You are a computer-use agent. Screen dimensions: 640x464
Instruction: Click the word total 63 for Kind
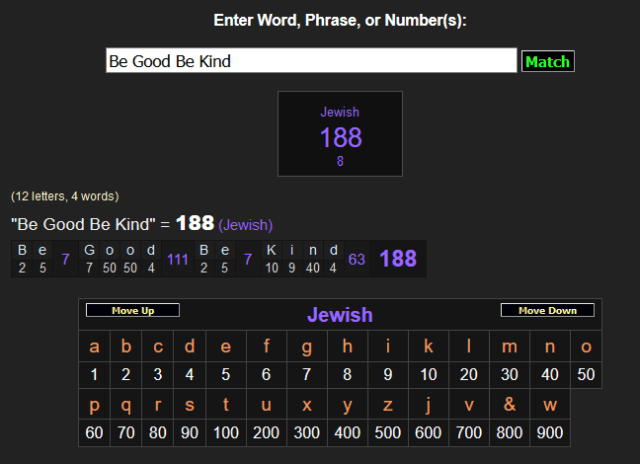(357, 259)
